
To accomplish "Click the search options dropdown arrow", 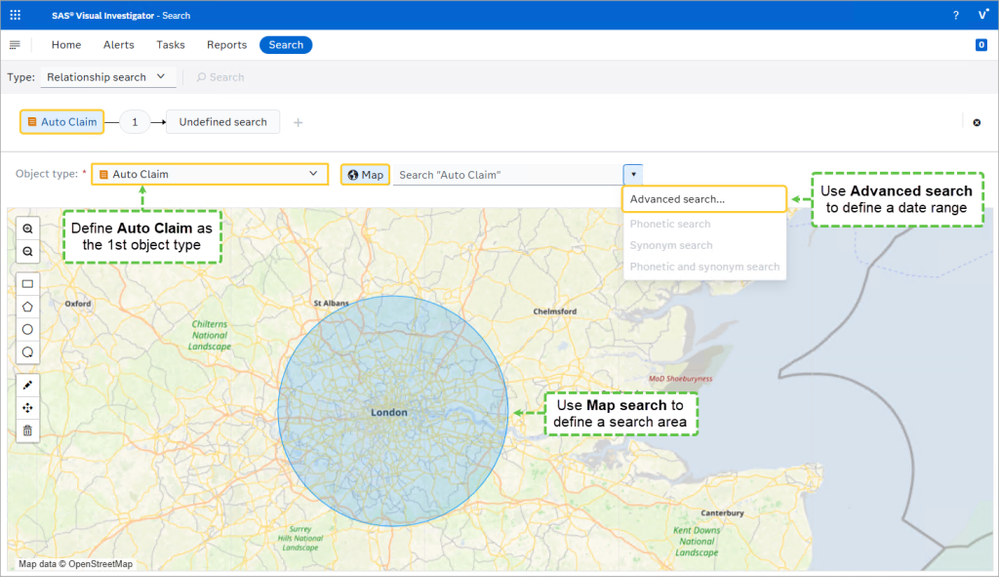I will click(x=633, y=175).
